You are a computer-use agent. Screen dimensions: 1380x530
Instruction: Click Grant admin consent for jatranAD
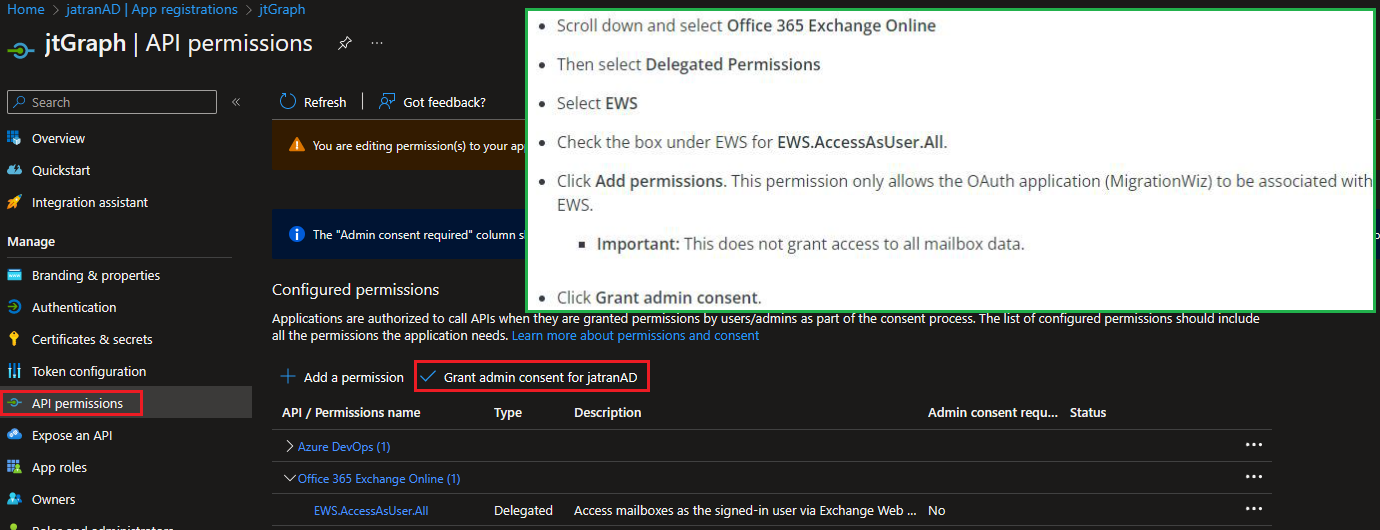(x=532, y=377)
